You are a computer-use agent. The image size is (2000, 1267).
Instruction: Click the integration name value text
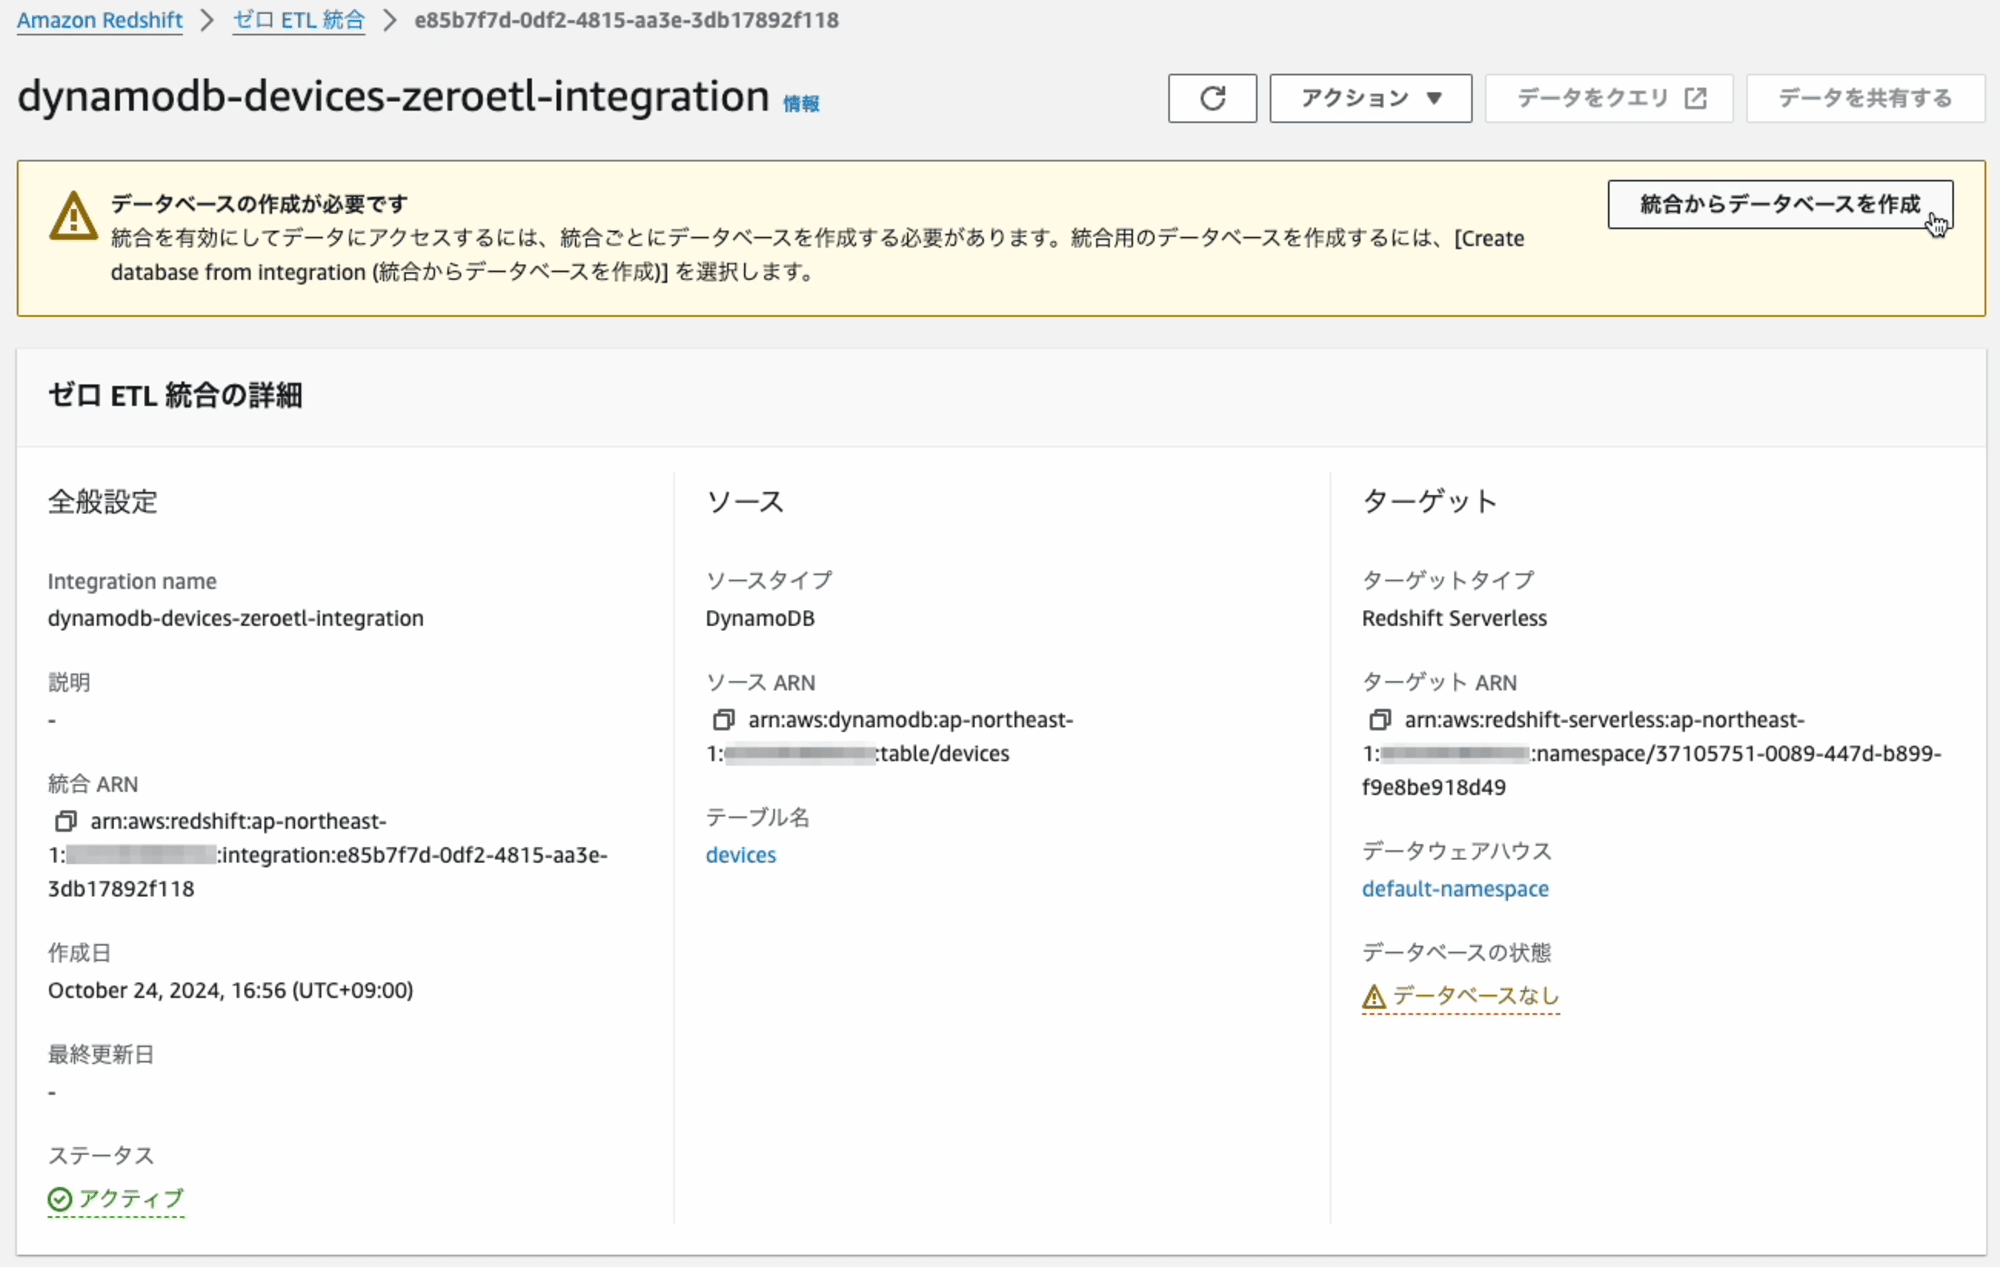tap(236, 618)
